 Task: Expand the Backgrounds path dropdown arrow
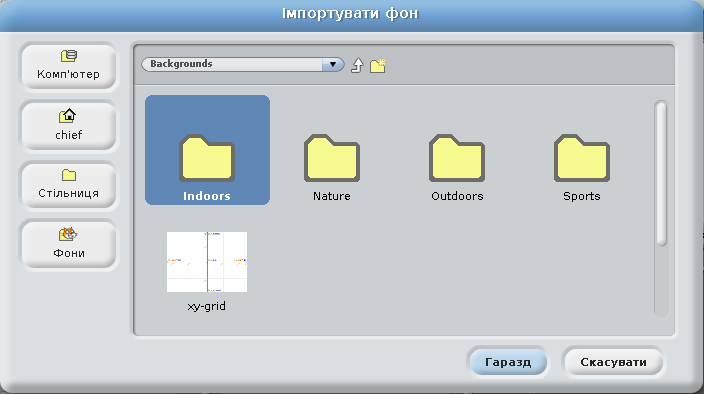[x=333, y=64]
